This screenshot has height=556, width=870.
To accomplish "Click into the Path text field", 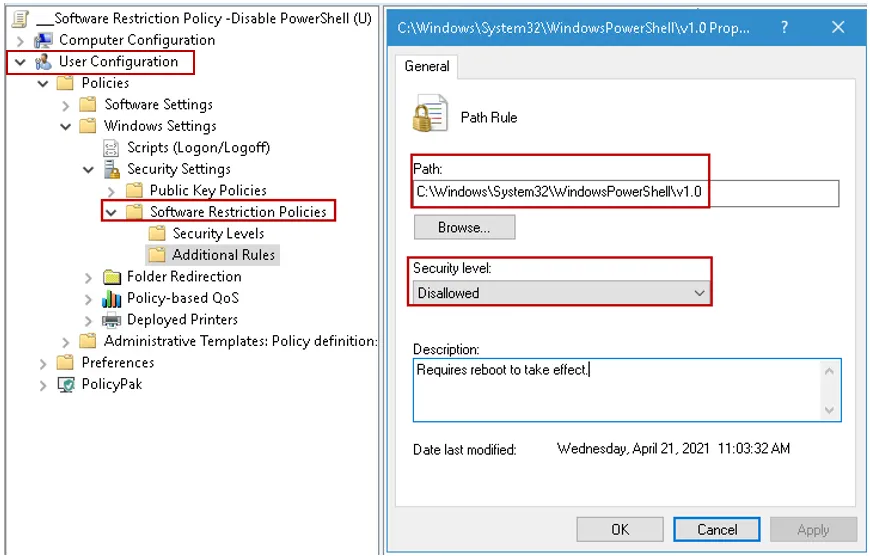I will click(625, 192).
